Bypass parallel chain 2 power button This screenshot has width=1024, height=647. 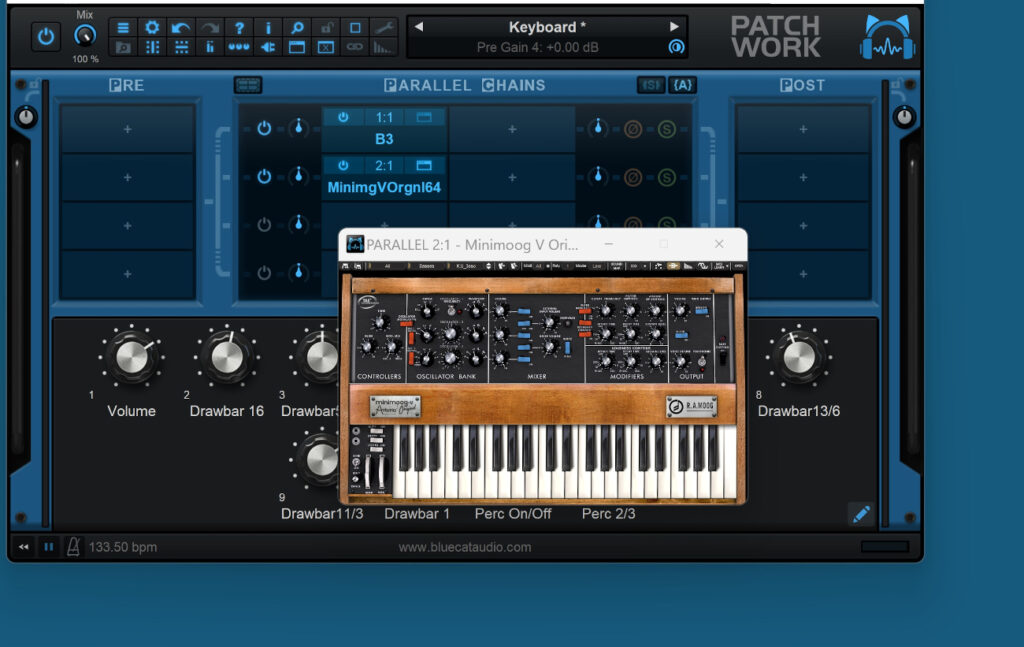click(264, 176)
